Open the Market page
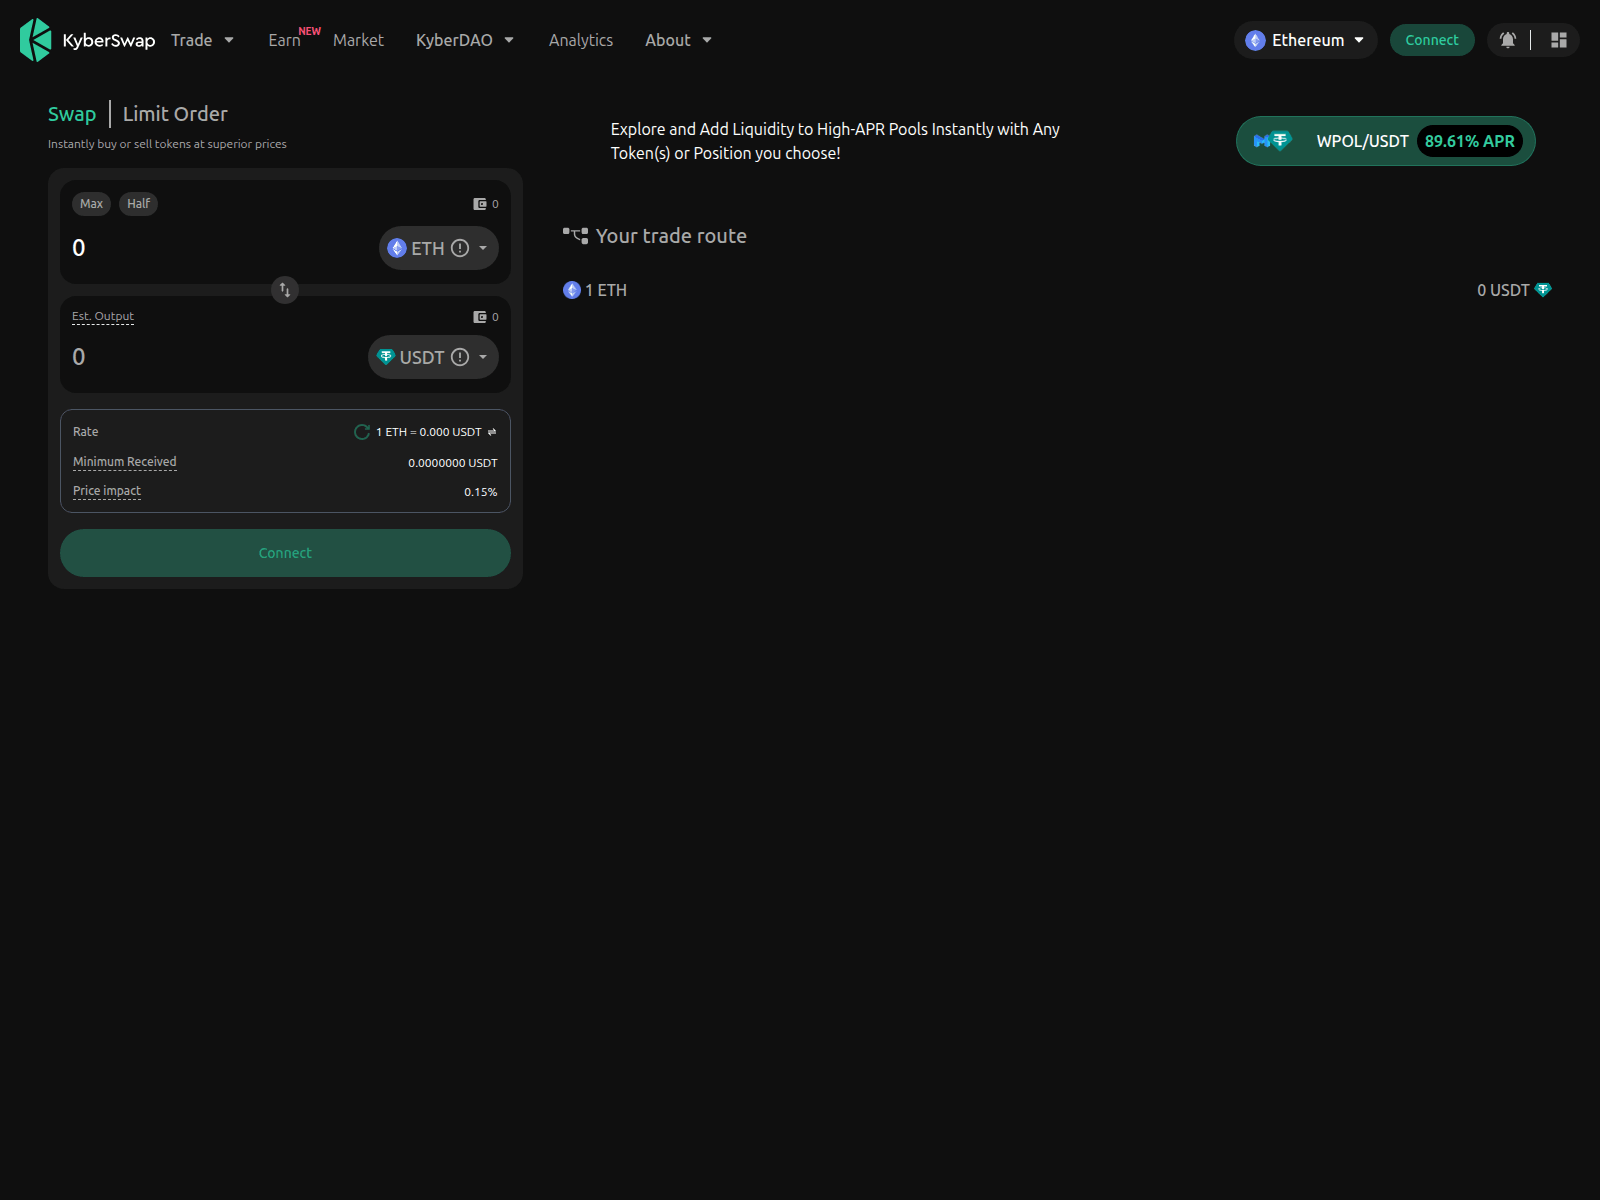Image resolution: width=1600 pixels, height=1200 pixels. pos(358,40)
